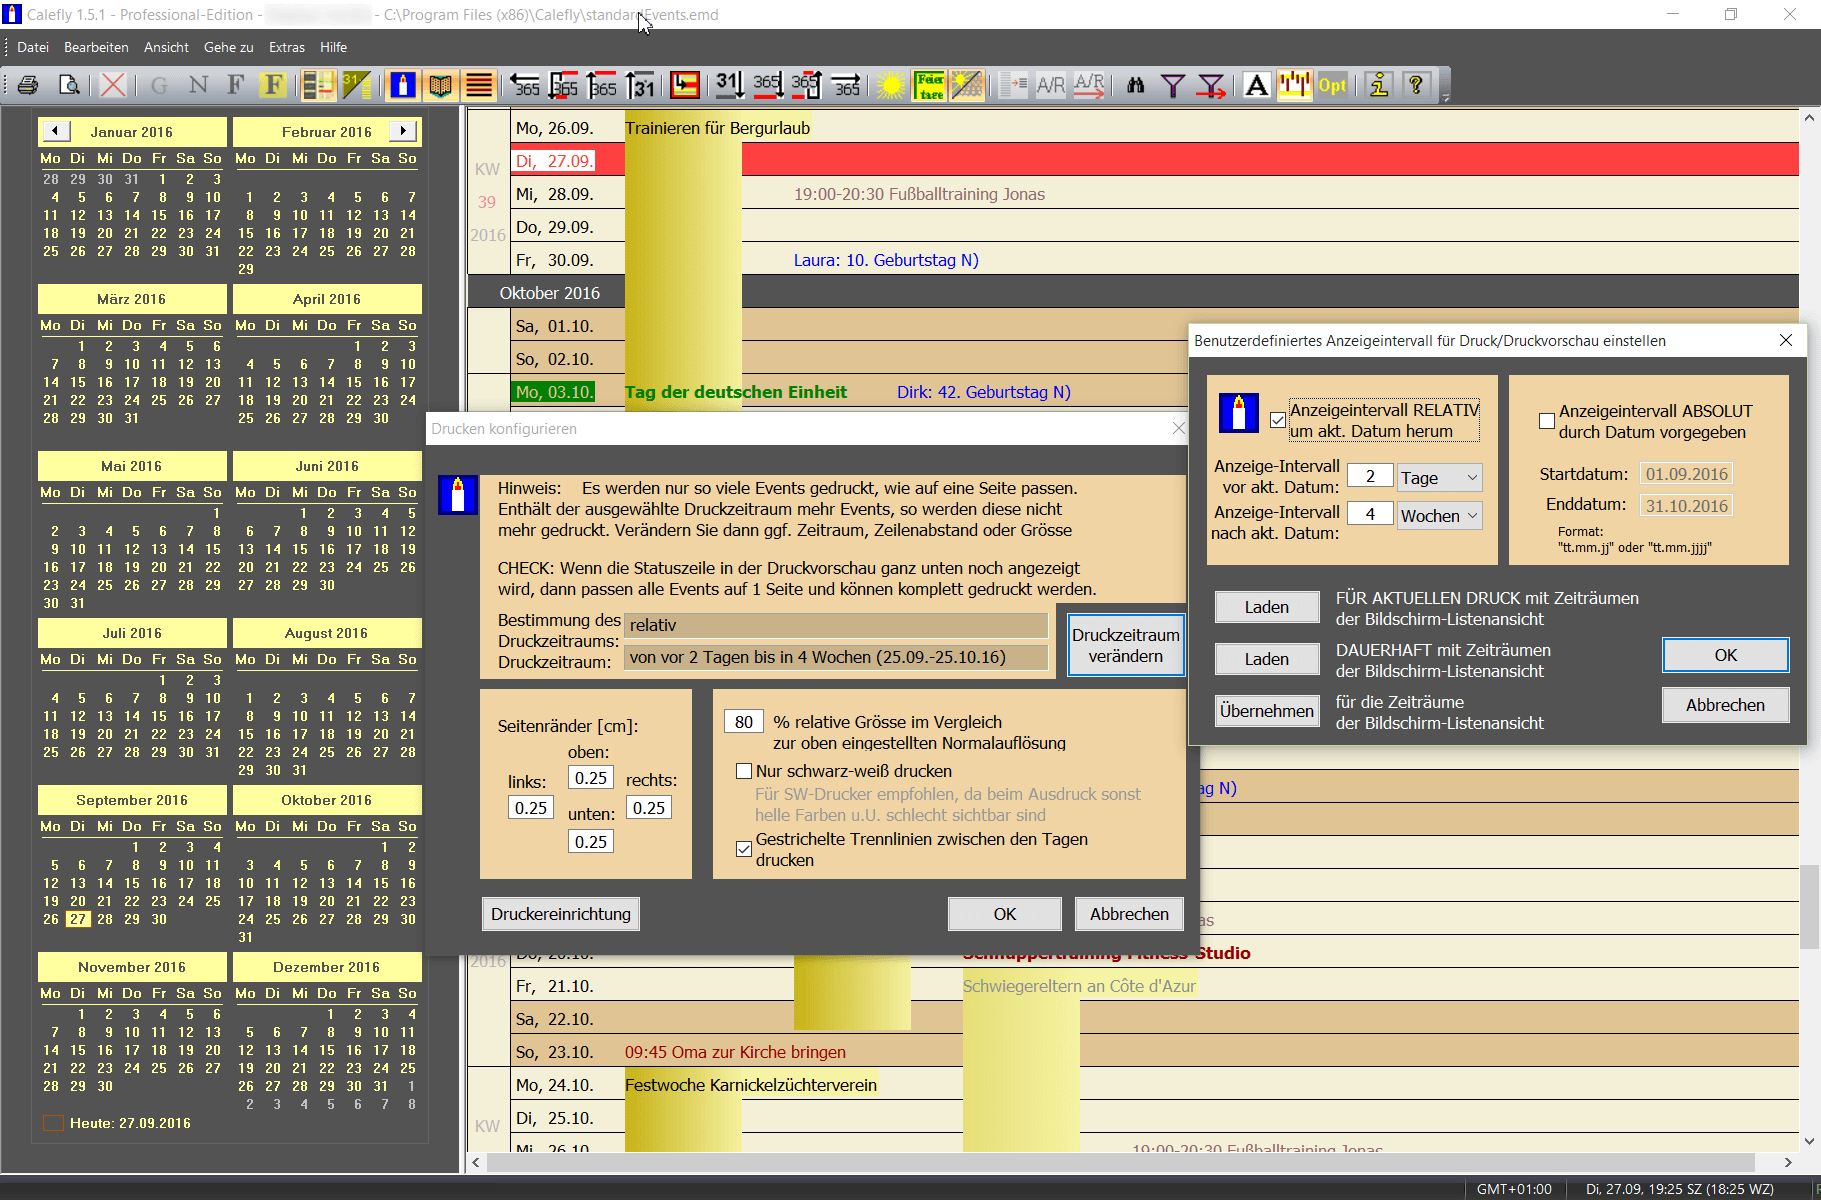Click the left arrow 365 icon
Screen dimensions: 1821x1200
coord(525,85)
